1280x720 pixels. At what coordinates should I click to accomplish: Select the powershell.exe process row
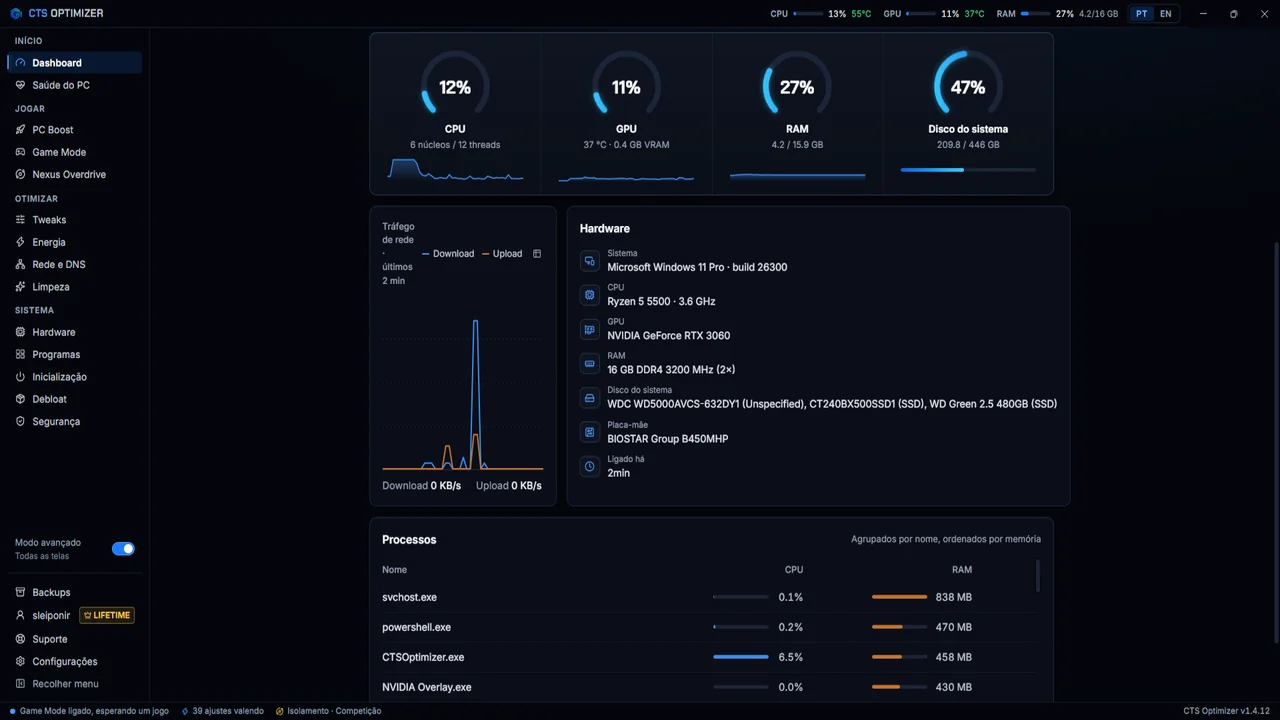tap(706, 627)
